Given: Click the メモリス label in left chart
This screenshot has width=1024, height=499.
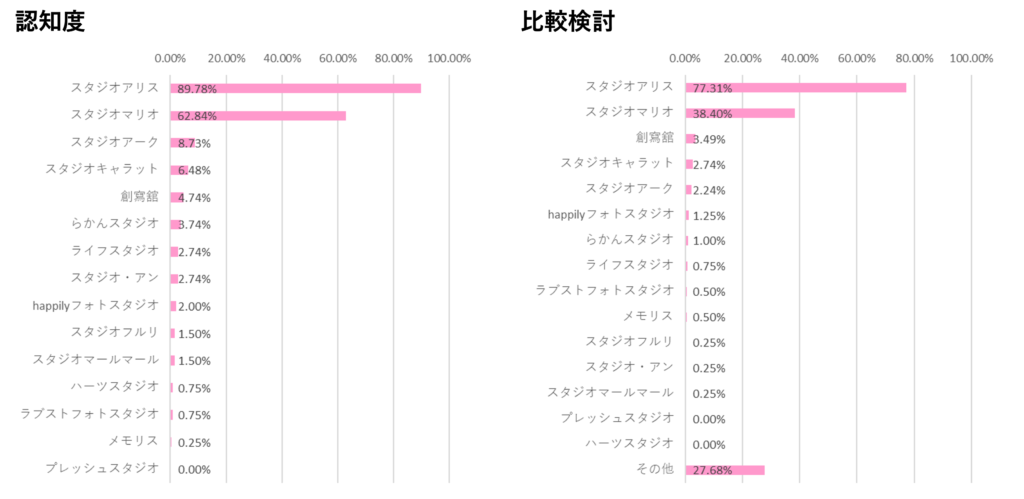Looking at the screenshot, I should point(133,441).
